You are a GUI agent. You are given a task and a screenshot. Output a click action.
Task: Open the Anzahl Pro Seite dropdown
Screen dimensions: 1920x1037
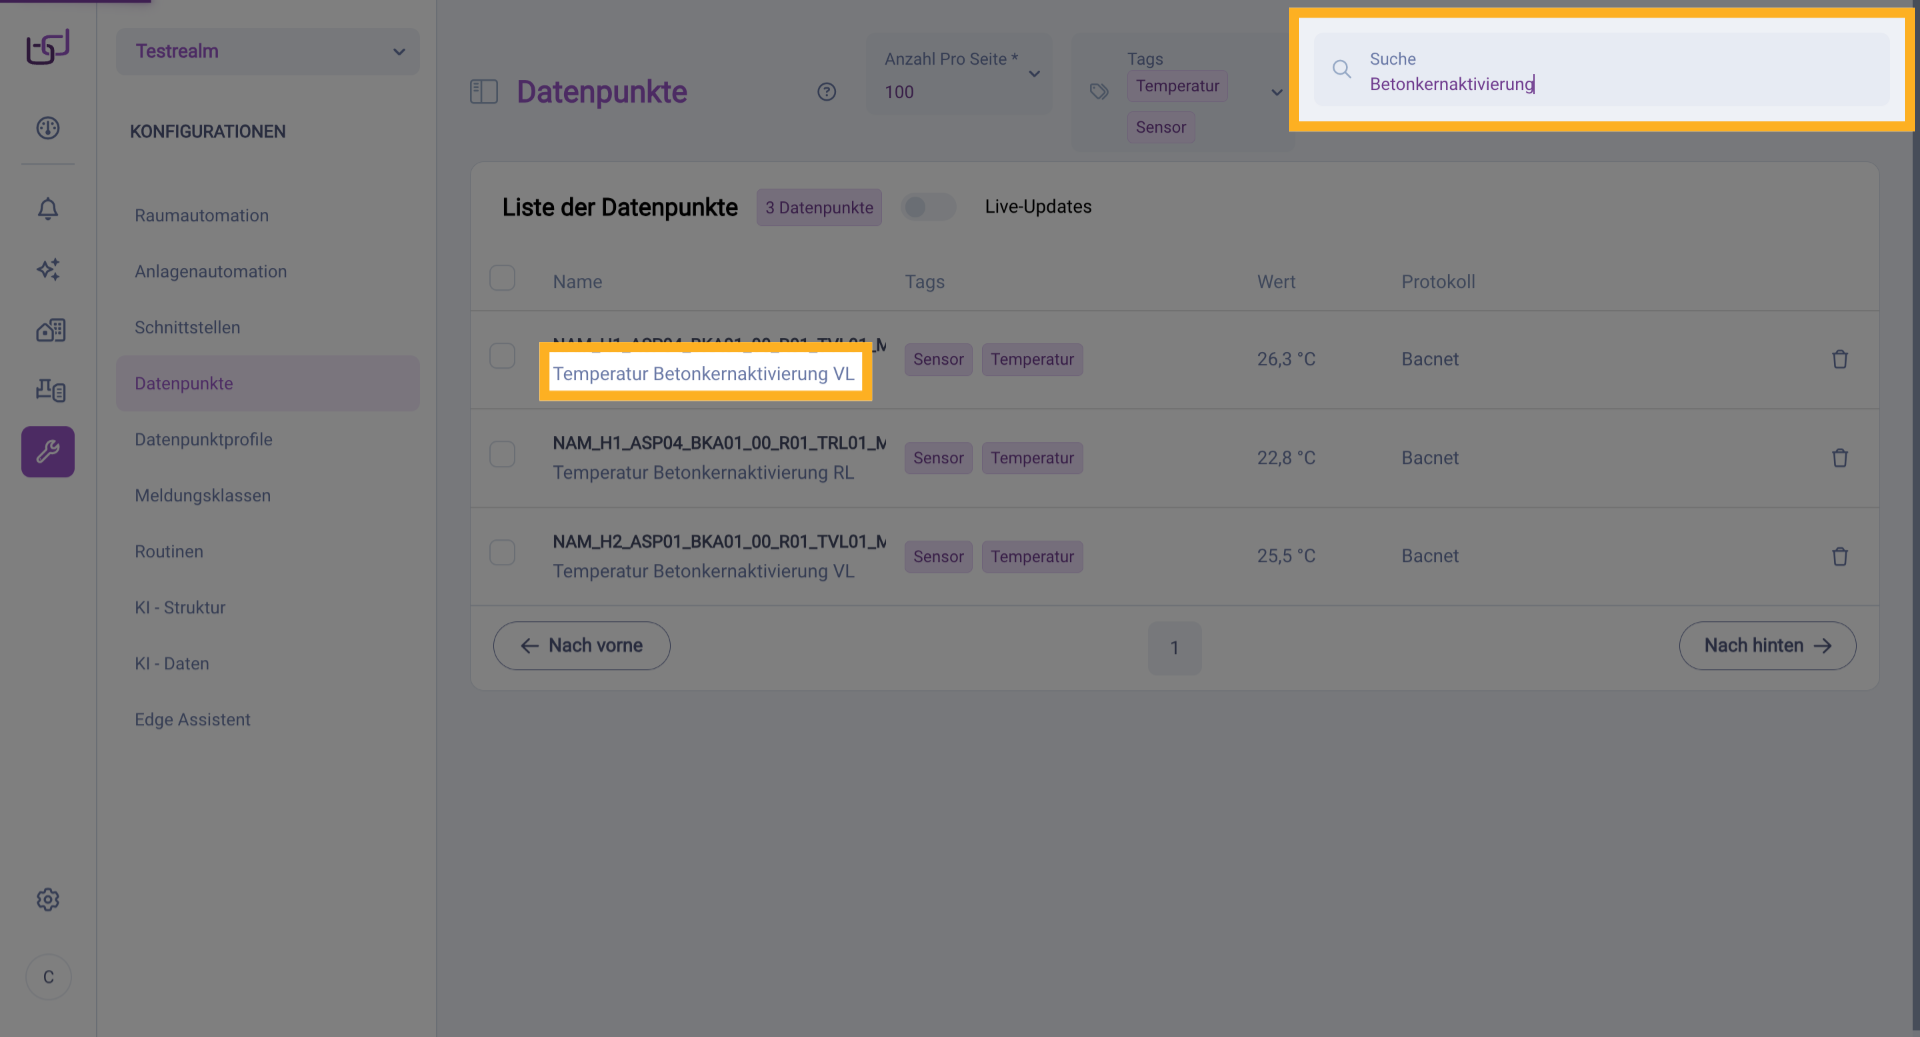point(959,75)
